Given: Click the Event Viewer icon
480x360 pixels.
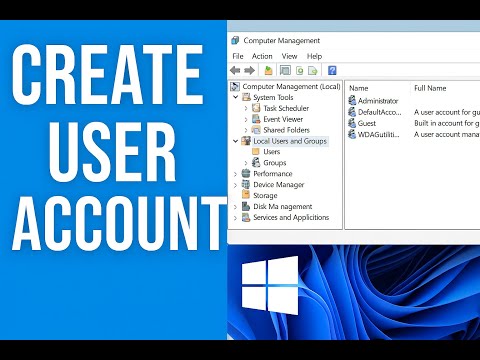Looking at the screenshot, I should point(256,119).
